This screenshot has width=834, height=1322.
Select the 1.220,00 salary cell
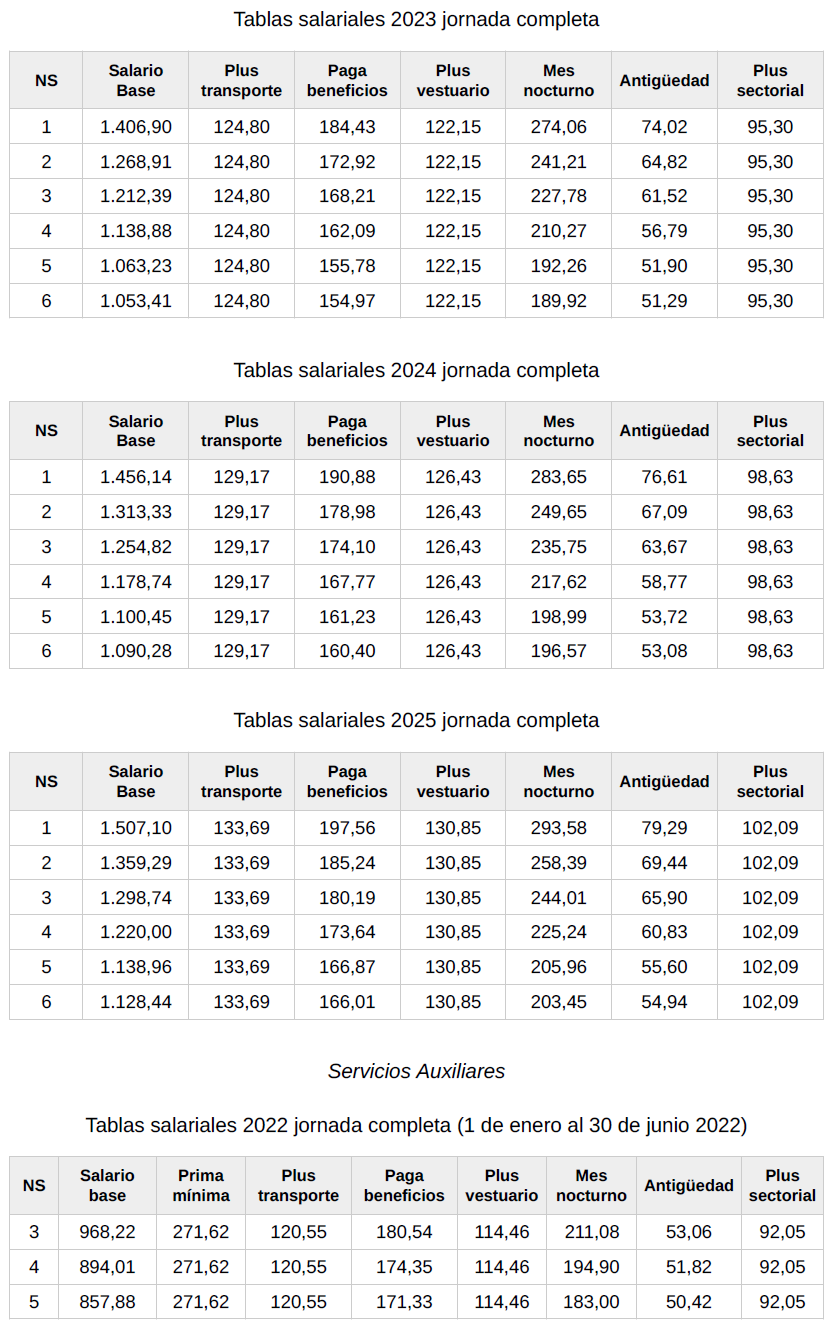[136, 932]
